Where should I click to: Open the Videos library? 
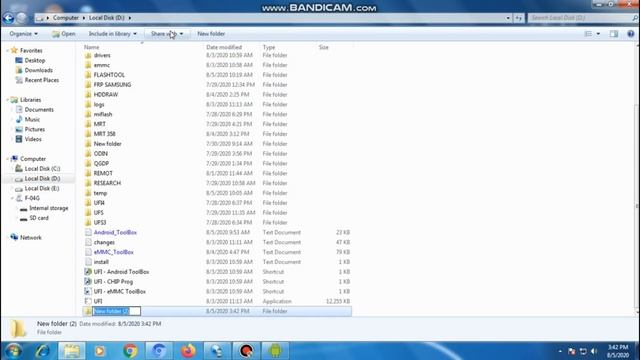[33, 139]
